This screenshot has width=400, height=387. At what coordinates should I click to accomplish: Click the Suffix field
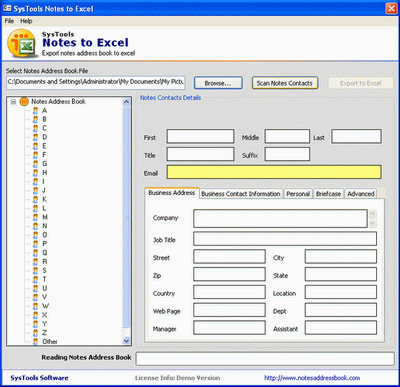(x=287, y=154)
